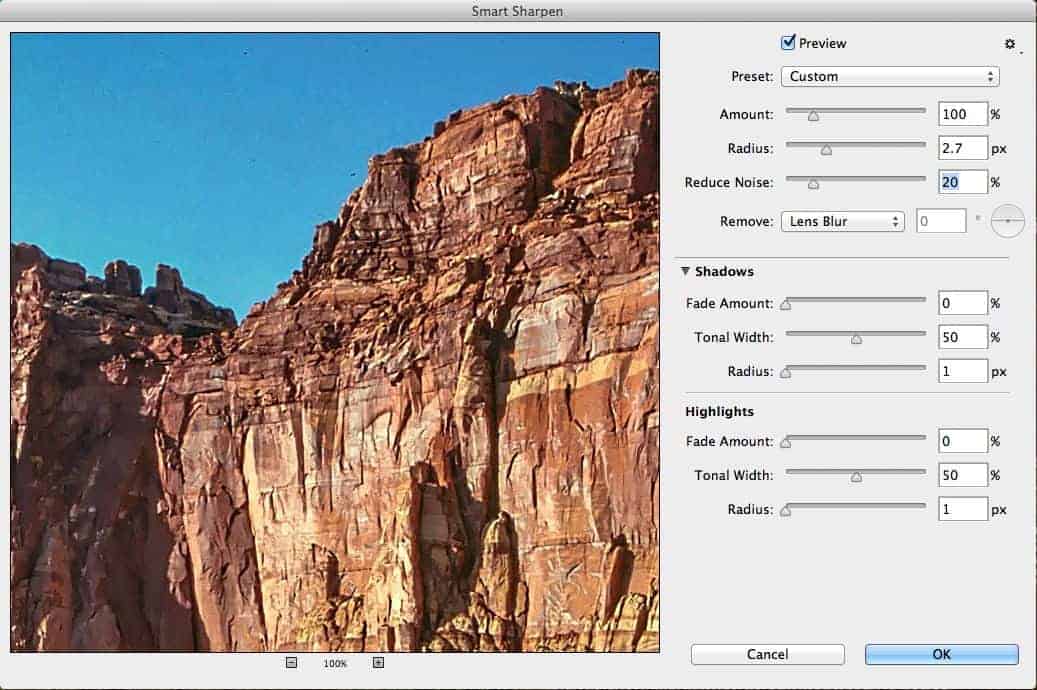
Task: Select the angle field showing 0
Action: [x=940, y=220]
